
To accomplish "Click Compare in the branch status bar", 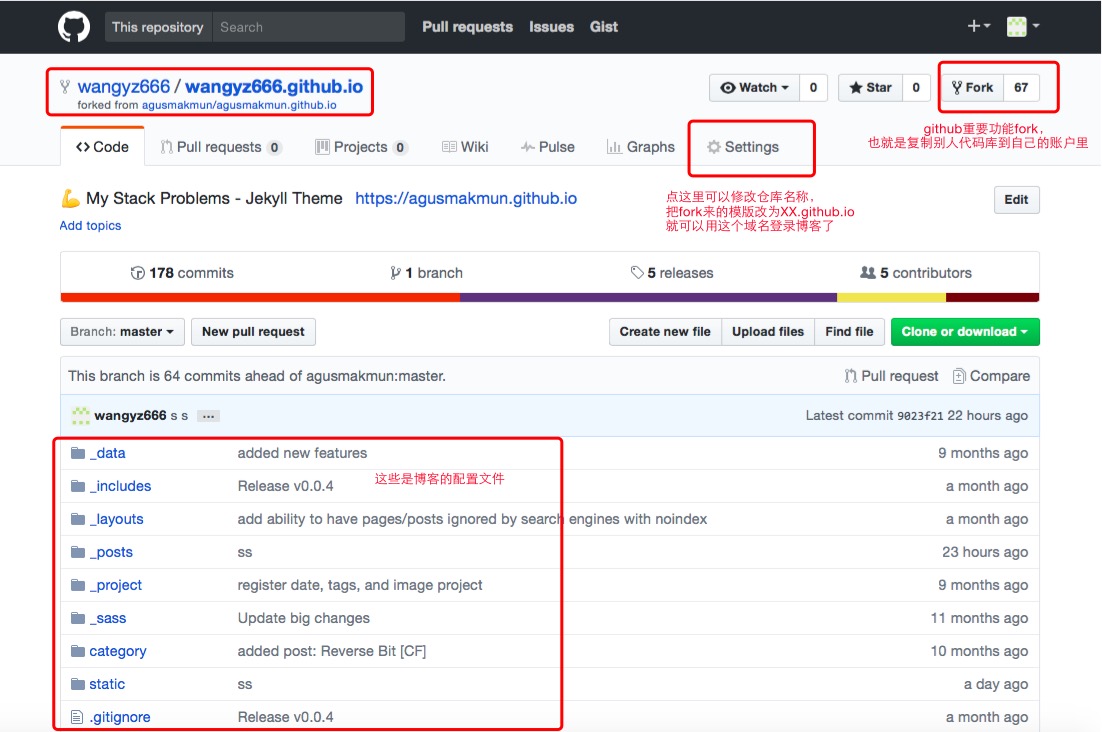I will coord(991,376).
